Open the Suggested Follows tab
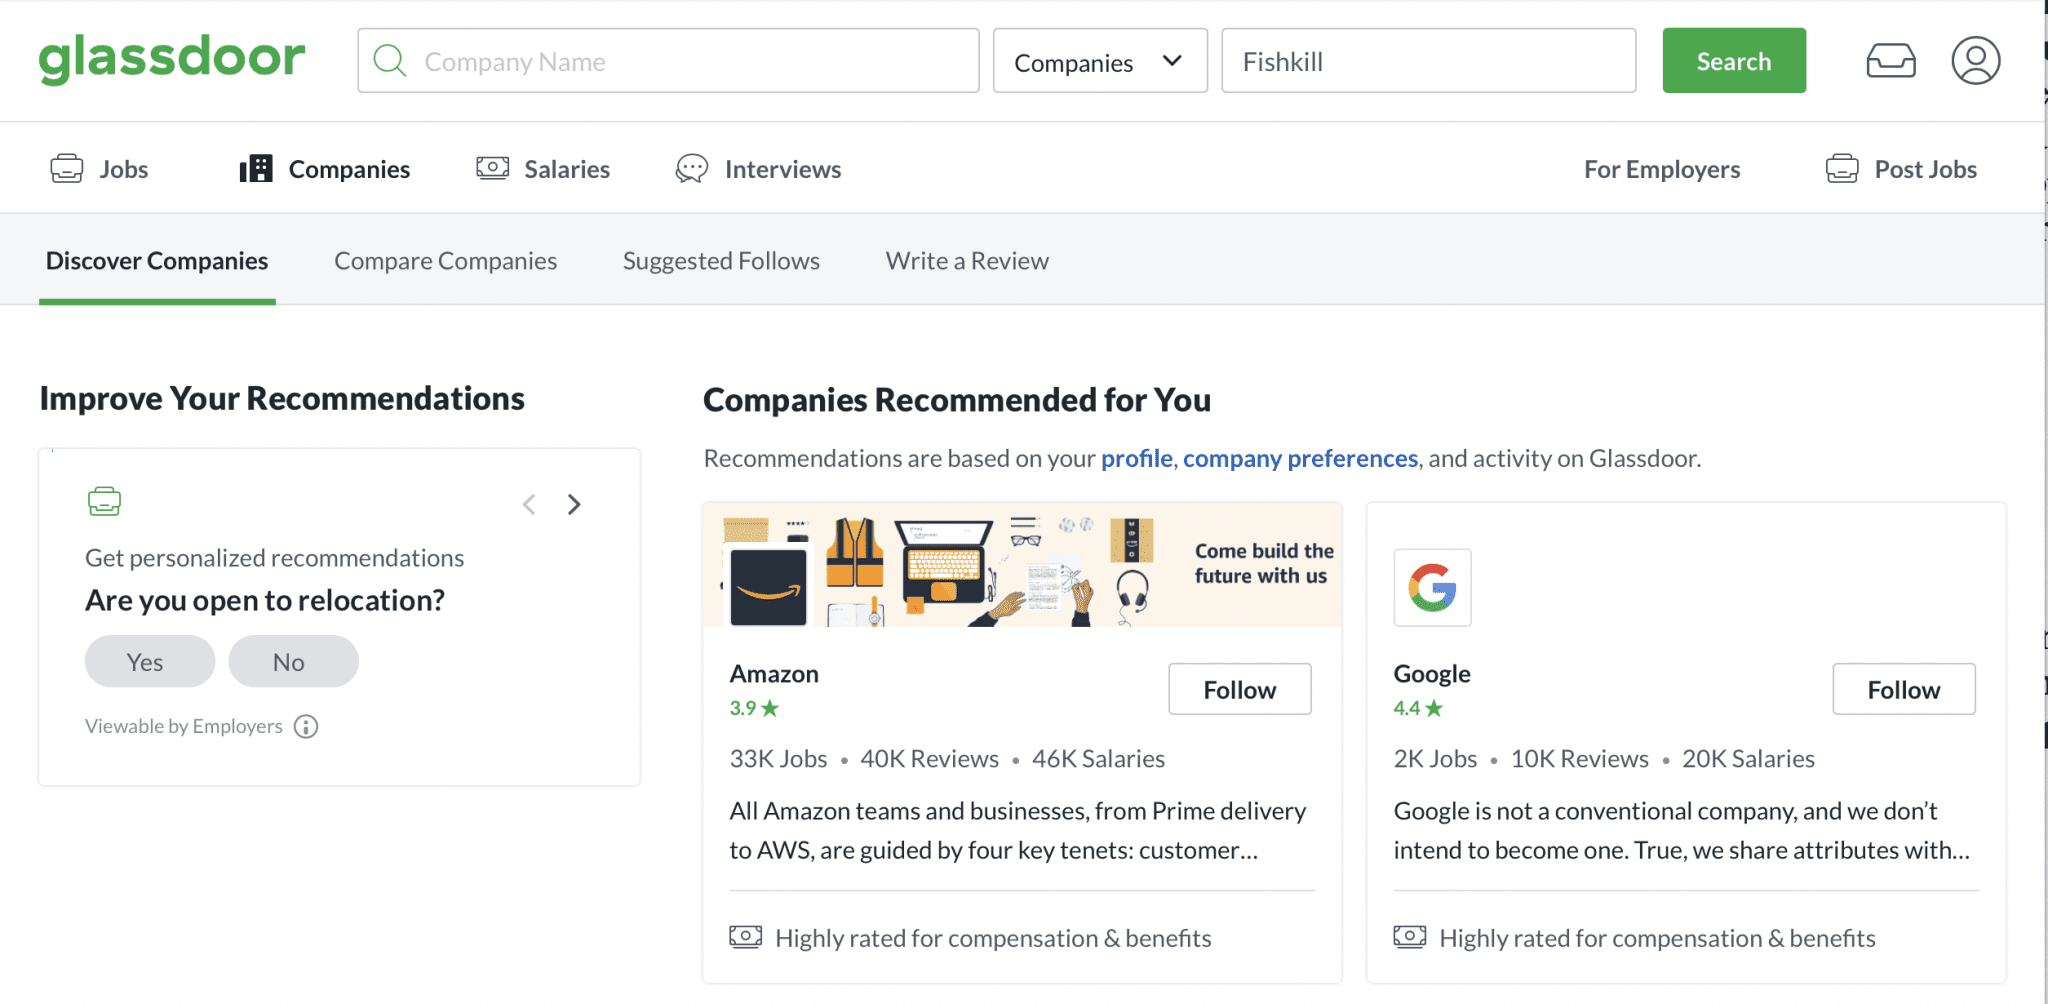The width and height of the screenshot is (2048, 1004). pos(720,260)
